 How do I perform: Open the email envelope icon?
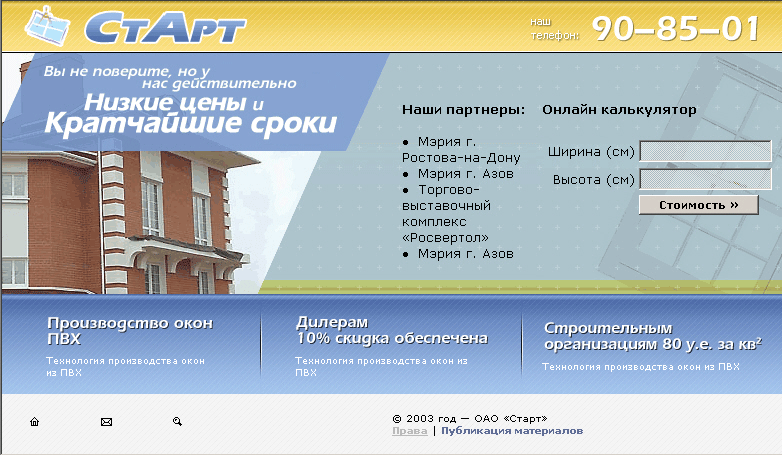pyautogui.click(x=106, y=422)
